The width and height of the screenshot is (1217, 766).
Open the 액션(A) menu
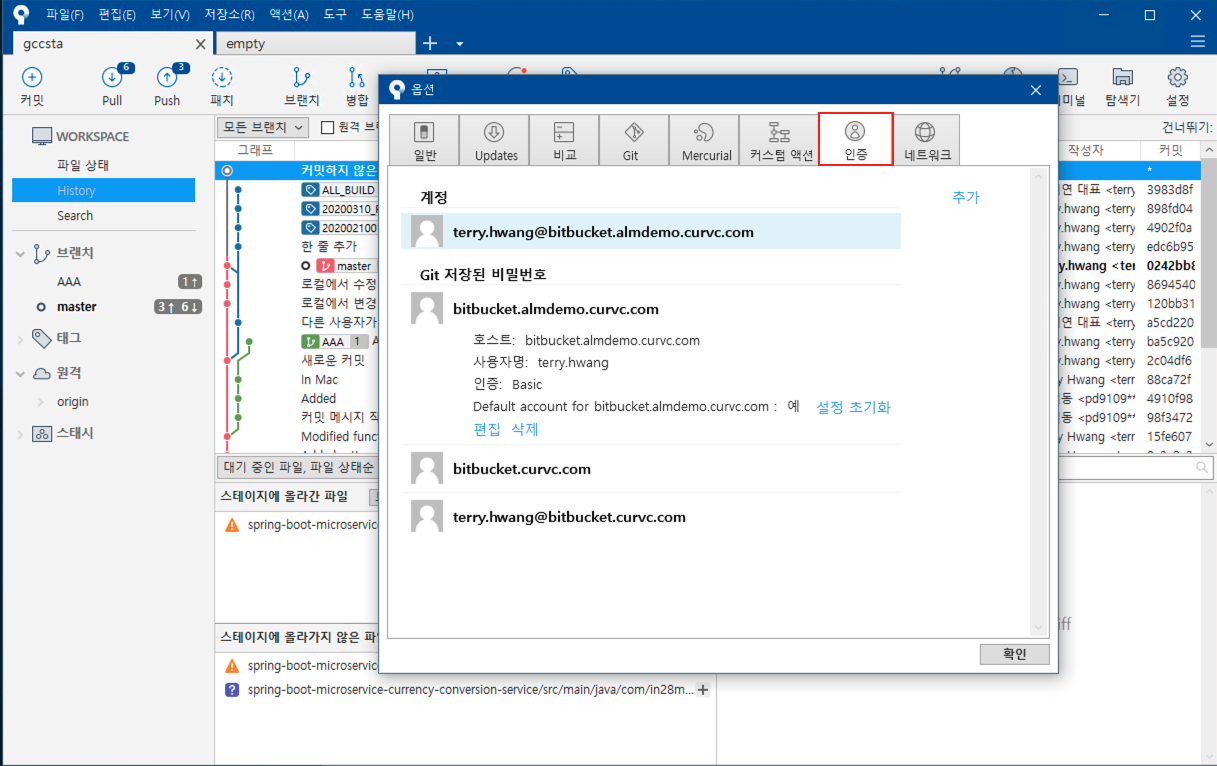[289, 15]
